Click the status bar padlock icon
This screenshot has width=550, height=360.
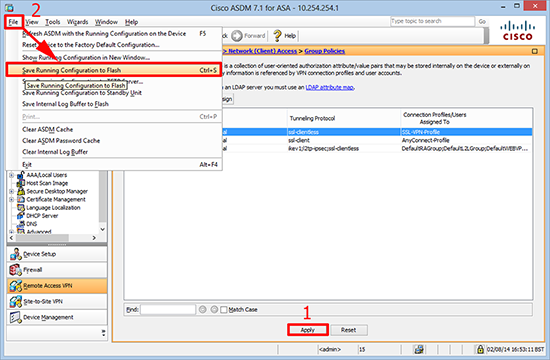[480, 349]
